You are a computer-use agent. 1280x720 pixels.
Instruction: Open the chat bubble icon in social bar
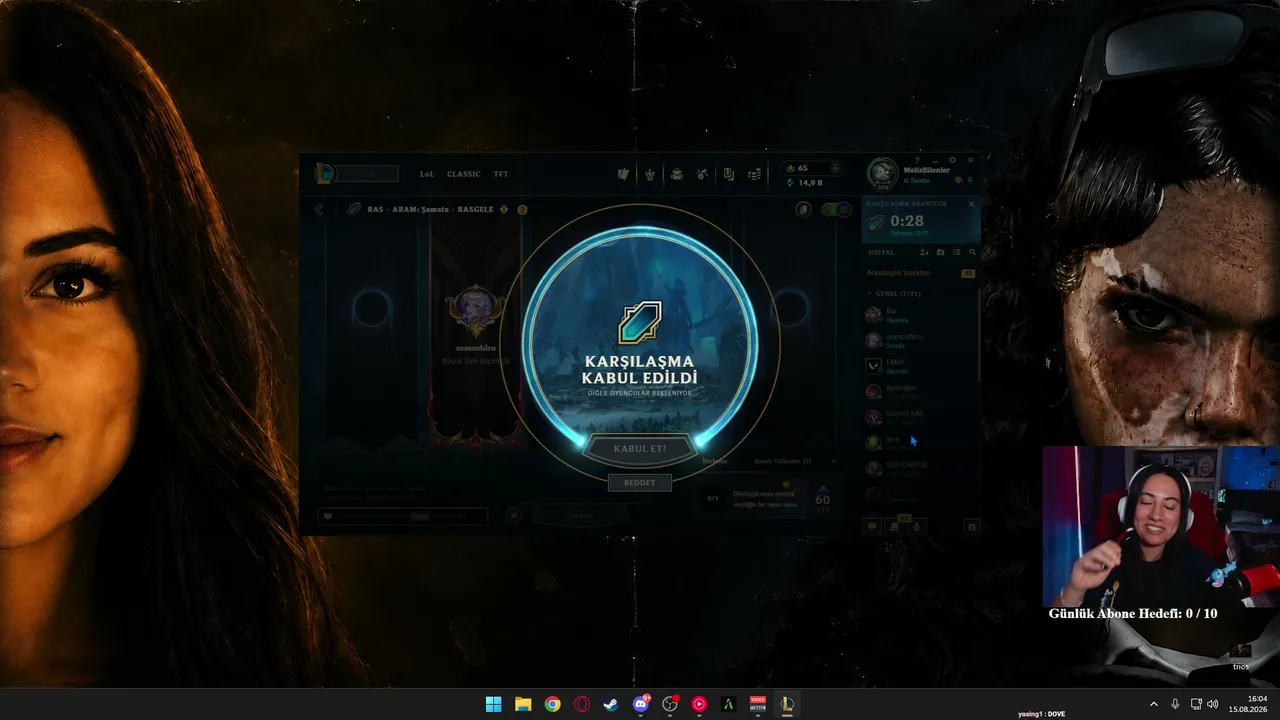[873, 527]
